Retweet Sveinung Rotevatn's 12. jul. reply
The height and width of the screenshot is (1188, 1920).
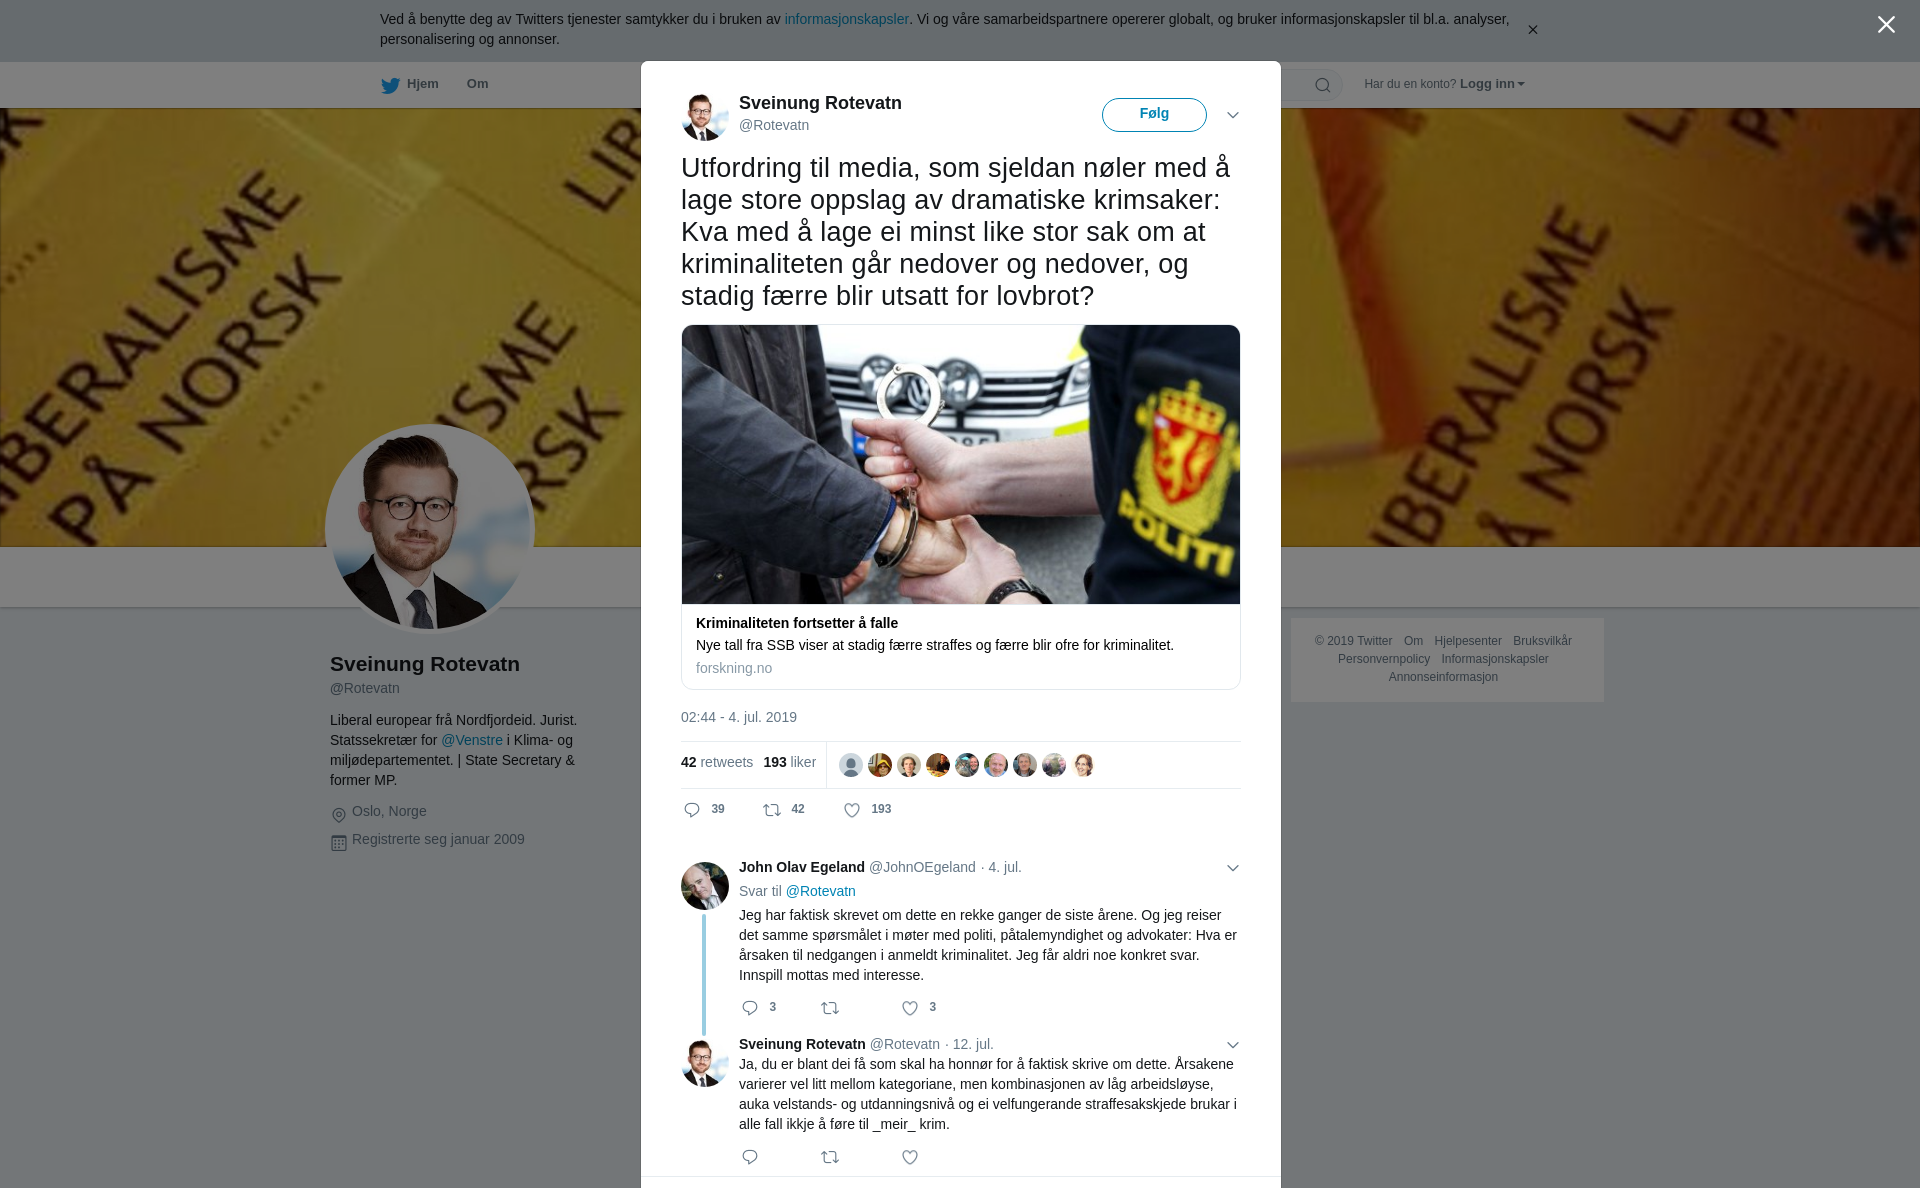[x=830, y=1157]
